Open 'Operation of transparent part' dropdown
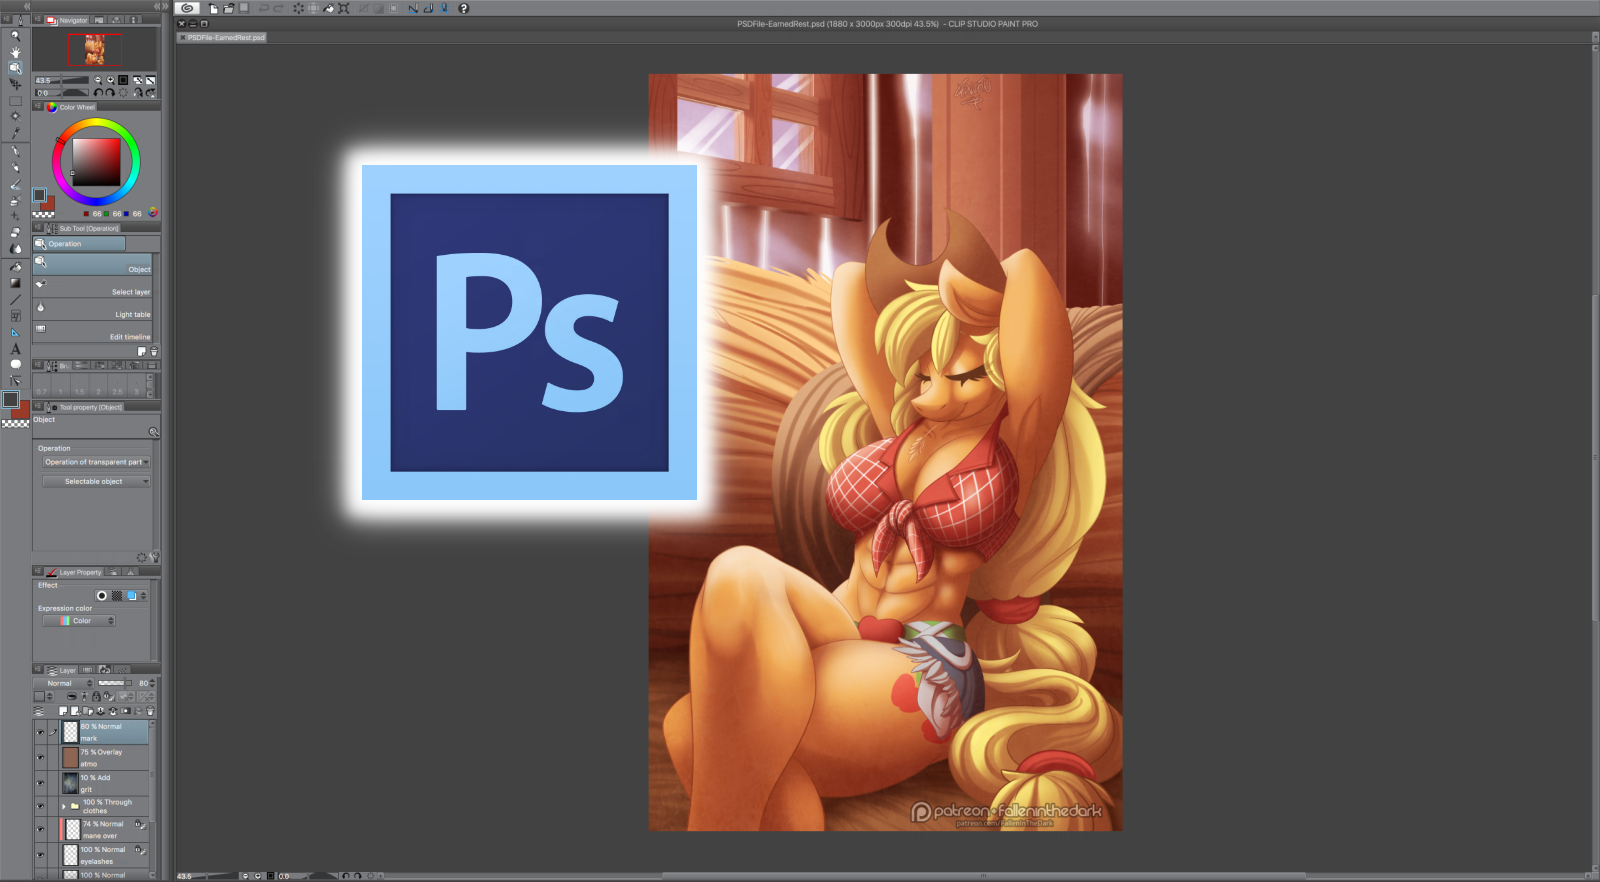 (x=96, y=462)
